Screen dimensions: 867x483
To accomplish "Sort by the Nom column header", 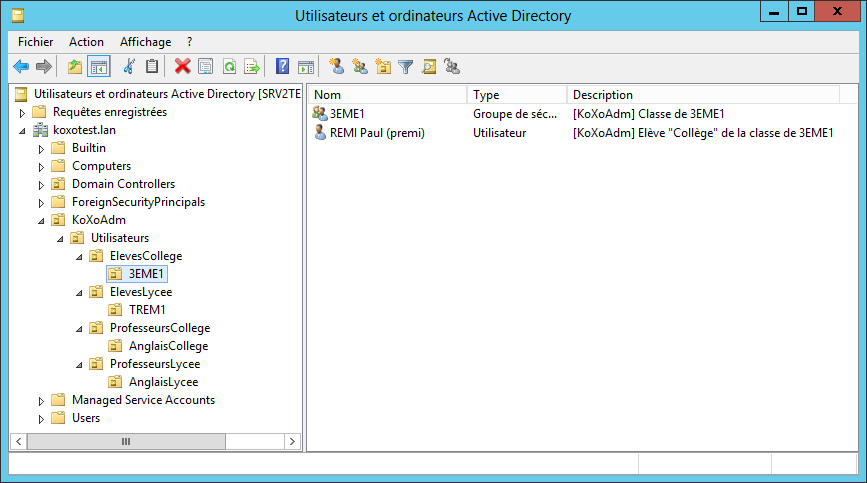I will [x=387, y=94].
